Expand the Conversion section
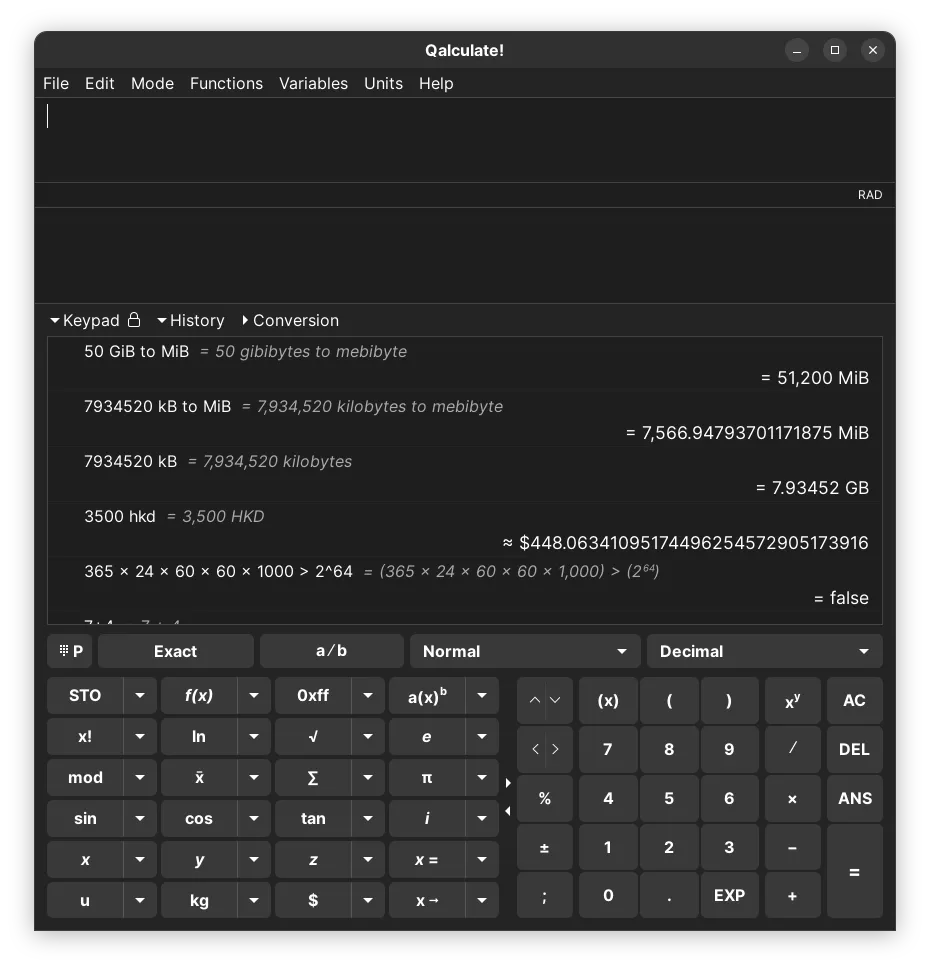Image resolution: width=930 pixels, height=968 pixels. point(290,320)
